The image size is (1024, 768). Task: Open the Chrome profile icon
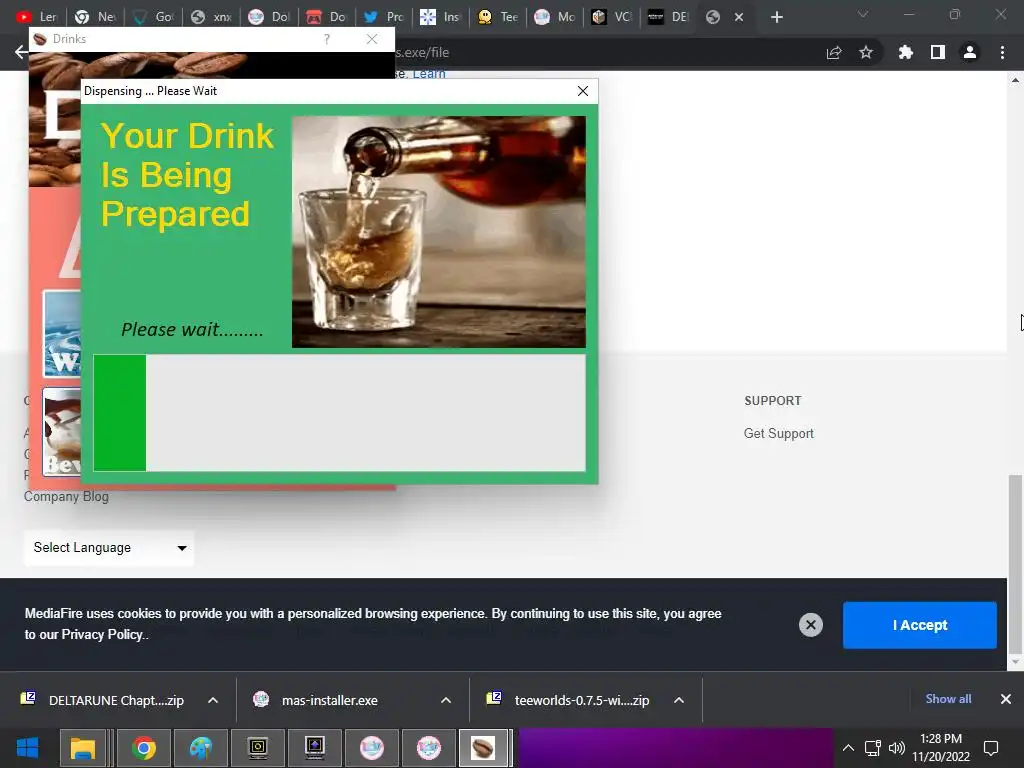click(x=970, y=52)
